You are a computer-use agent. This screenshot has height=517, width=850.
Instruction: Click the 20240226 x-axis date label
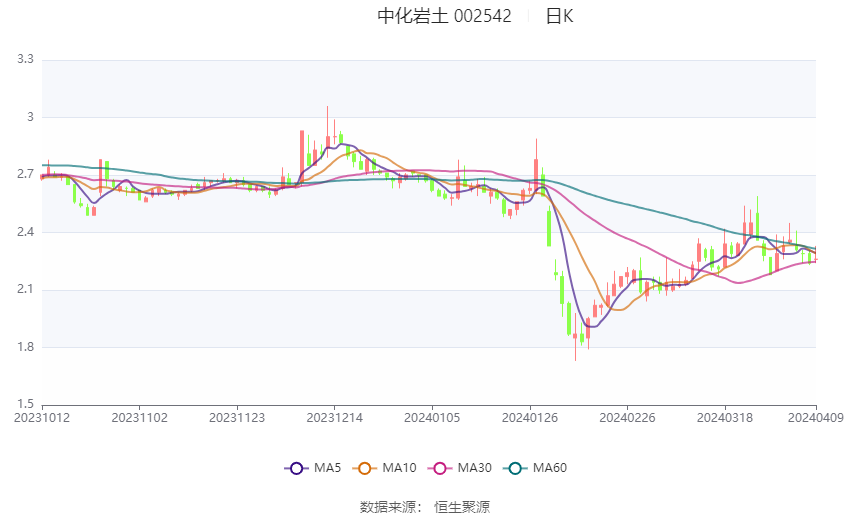tap(627, 418)
